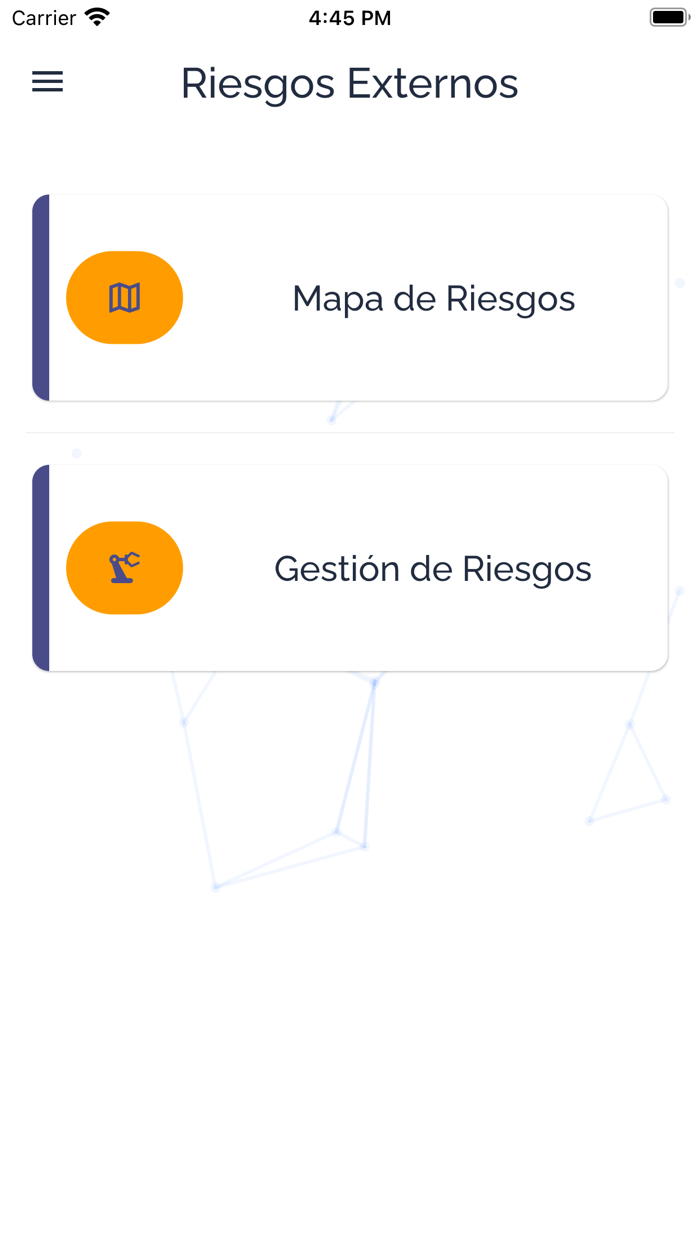
Task: Tap the purple accent bar on the second card
Action: coord(39,567)
